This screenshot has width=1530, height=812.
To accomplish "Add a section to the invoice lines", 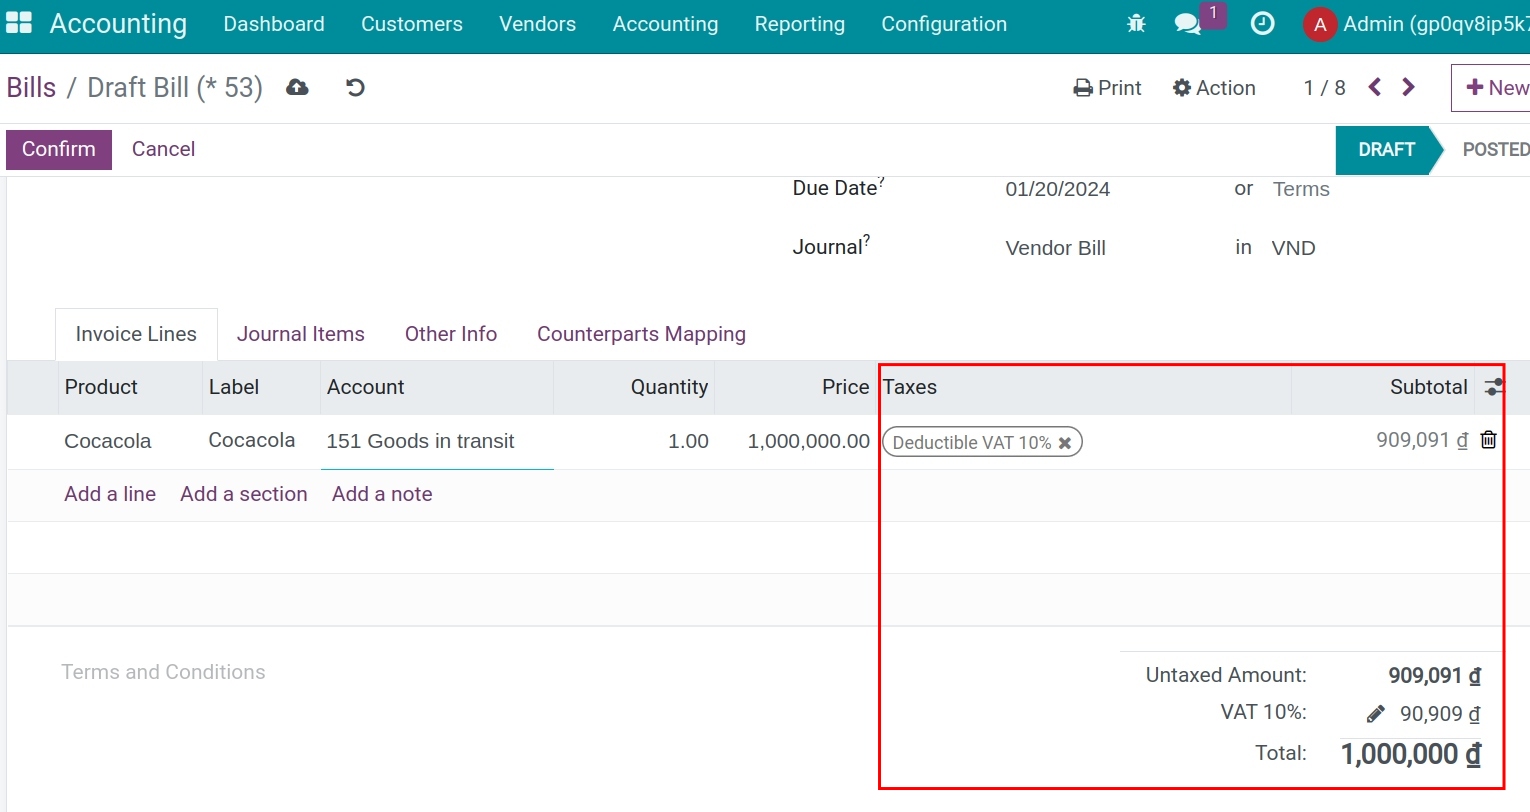I will click(x=243, y=493).
